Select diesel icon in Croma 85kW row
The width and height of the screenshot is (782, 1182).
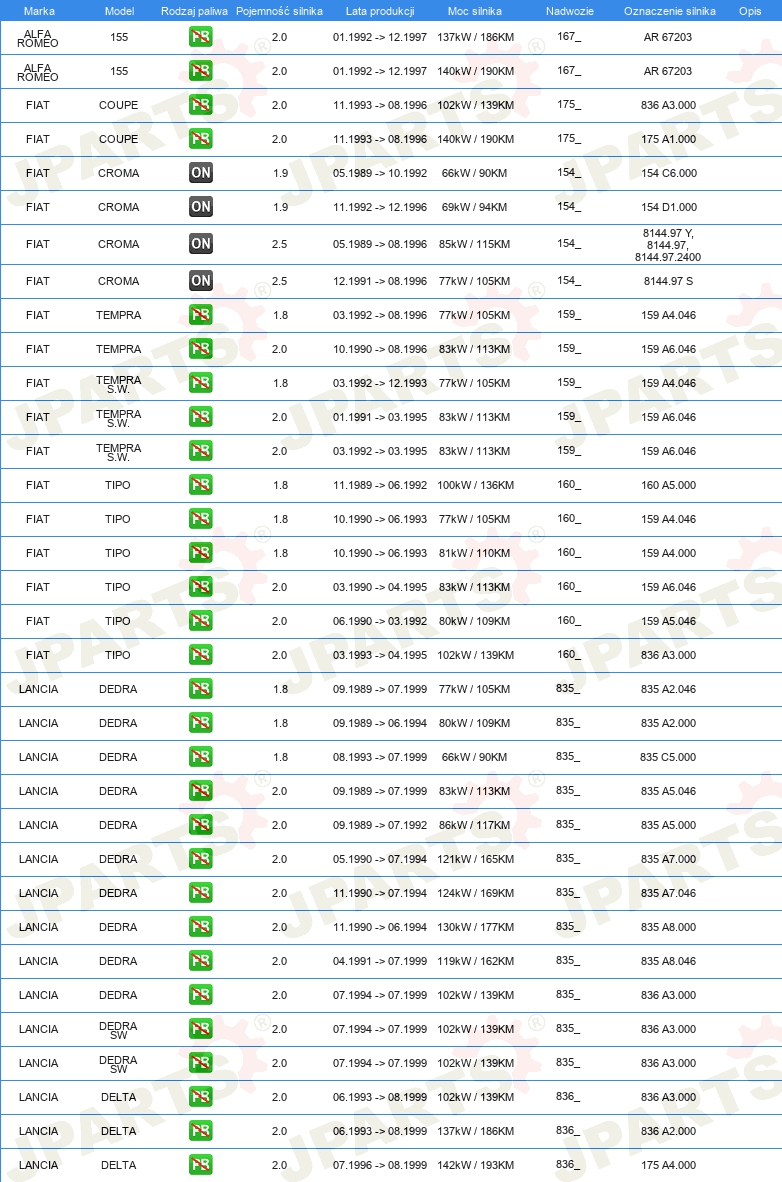[201, 243]
